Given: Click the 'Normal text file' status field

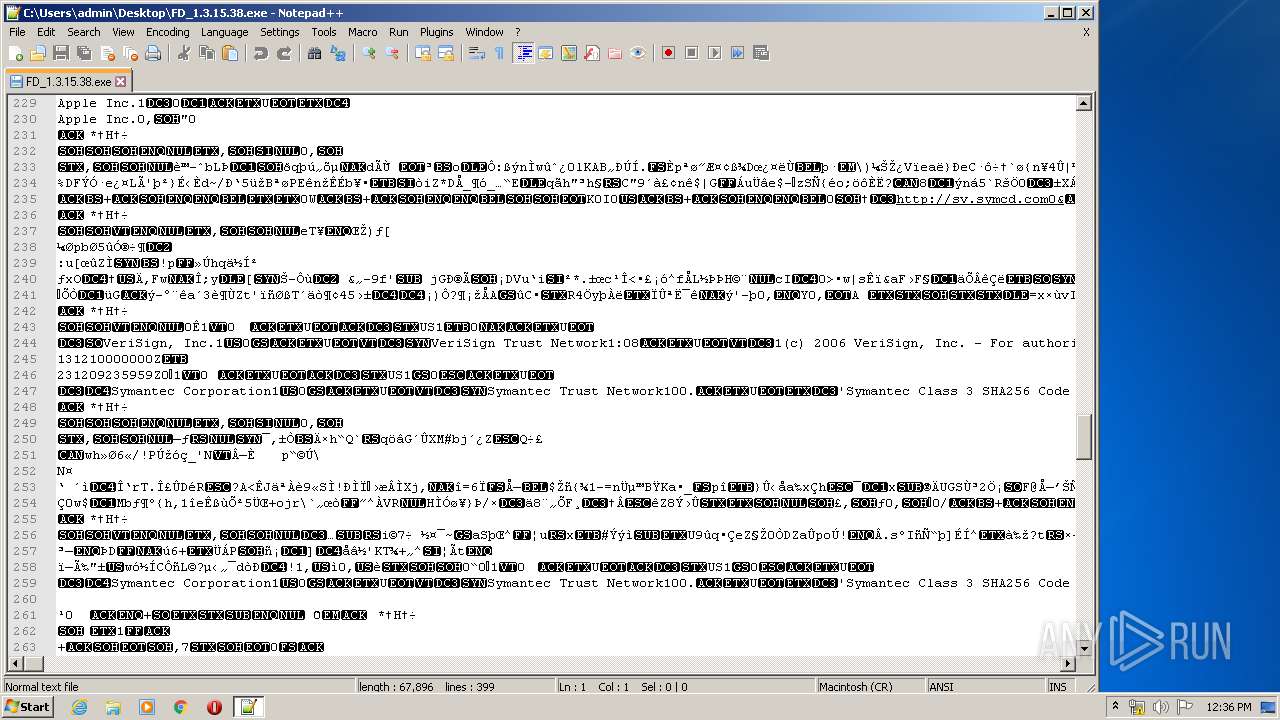Looking at the screenshot, I should point(180,687).
